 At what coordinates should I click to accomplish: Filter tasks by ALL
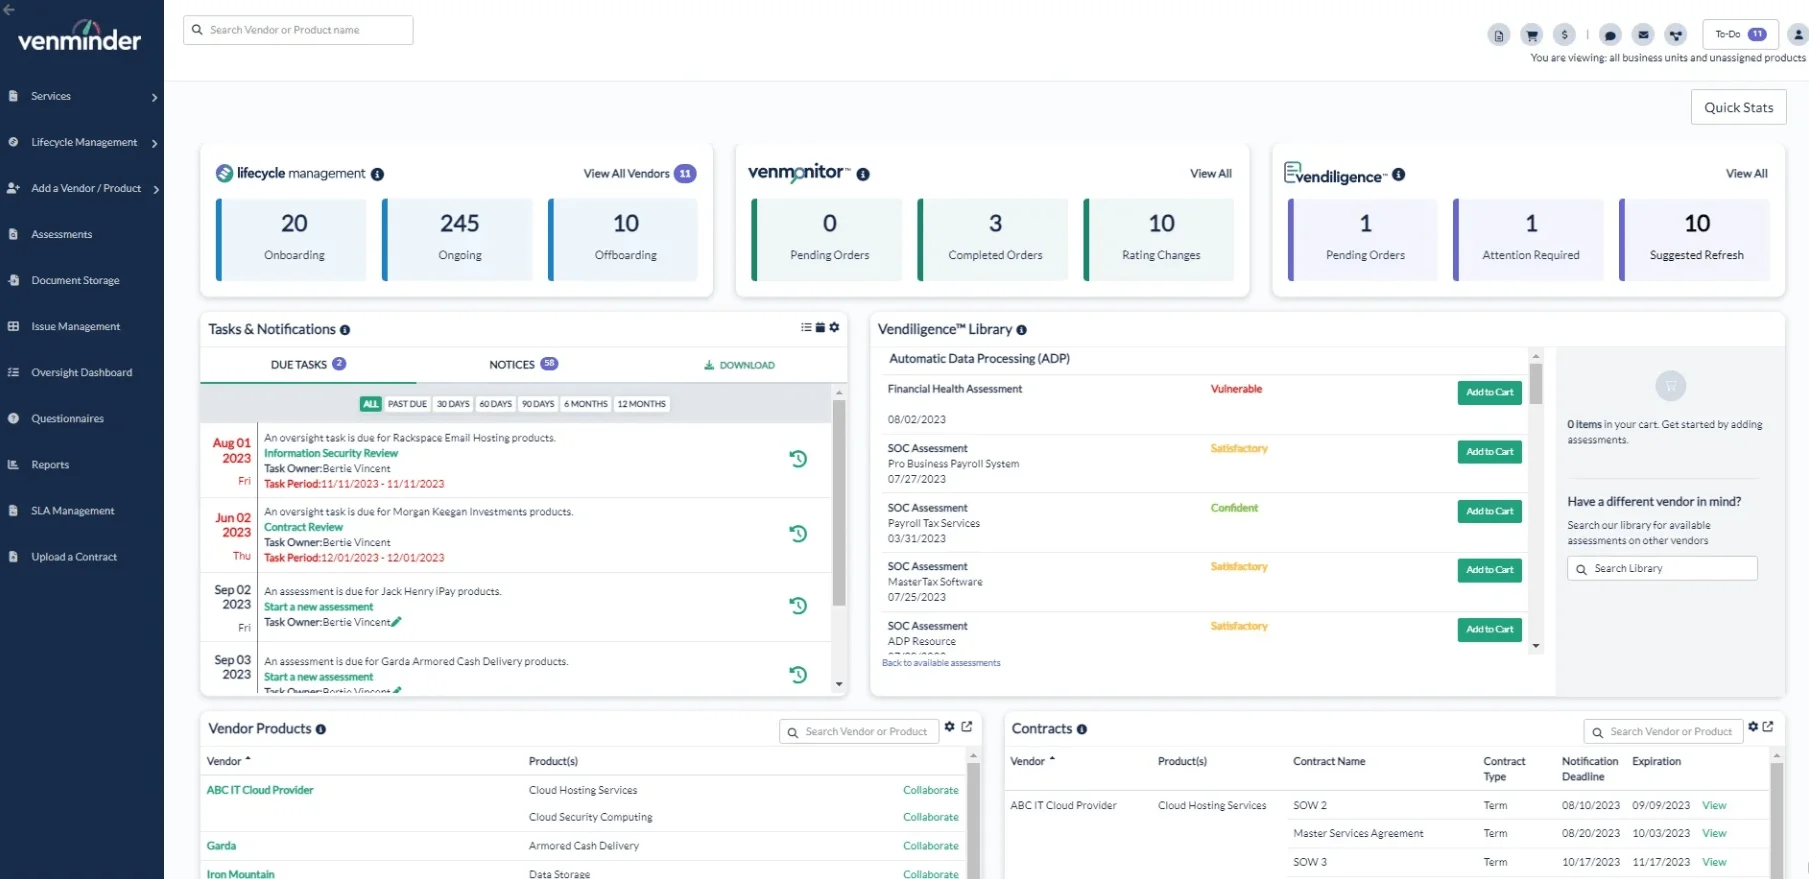click(371, 404)
